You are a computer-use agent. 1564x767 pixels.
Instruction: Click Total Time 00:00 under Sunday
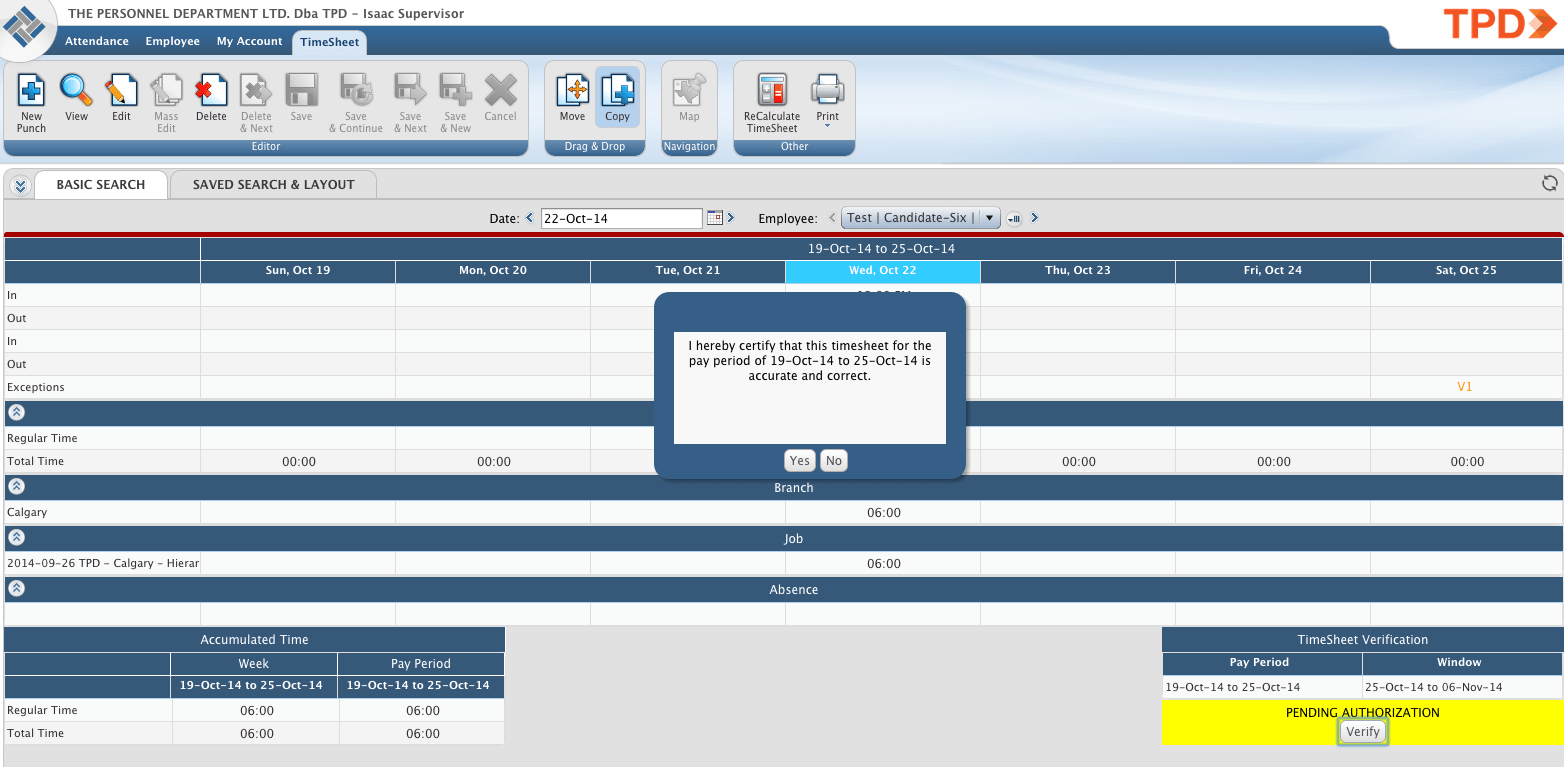tap(299, 462)
